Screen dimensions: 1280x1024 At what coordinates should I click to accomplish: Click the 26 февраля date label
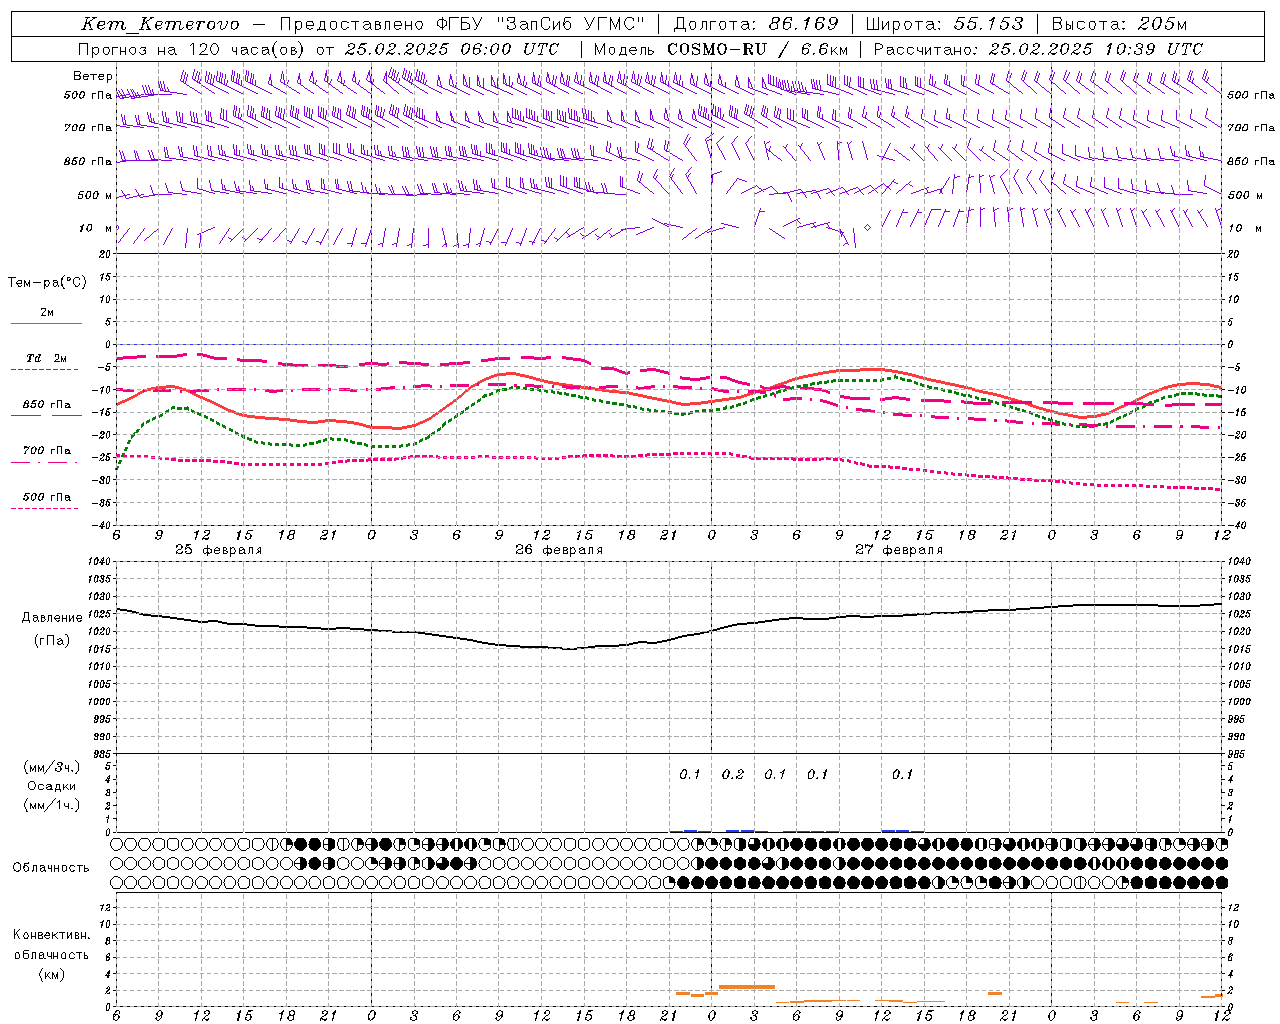[559, 550]
